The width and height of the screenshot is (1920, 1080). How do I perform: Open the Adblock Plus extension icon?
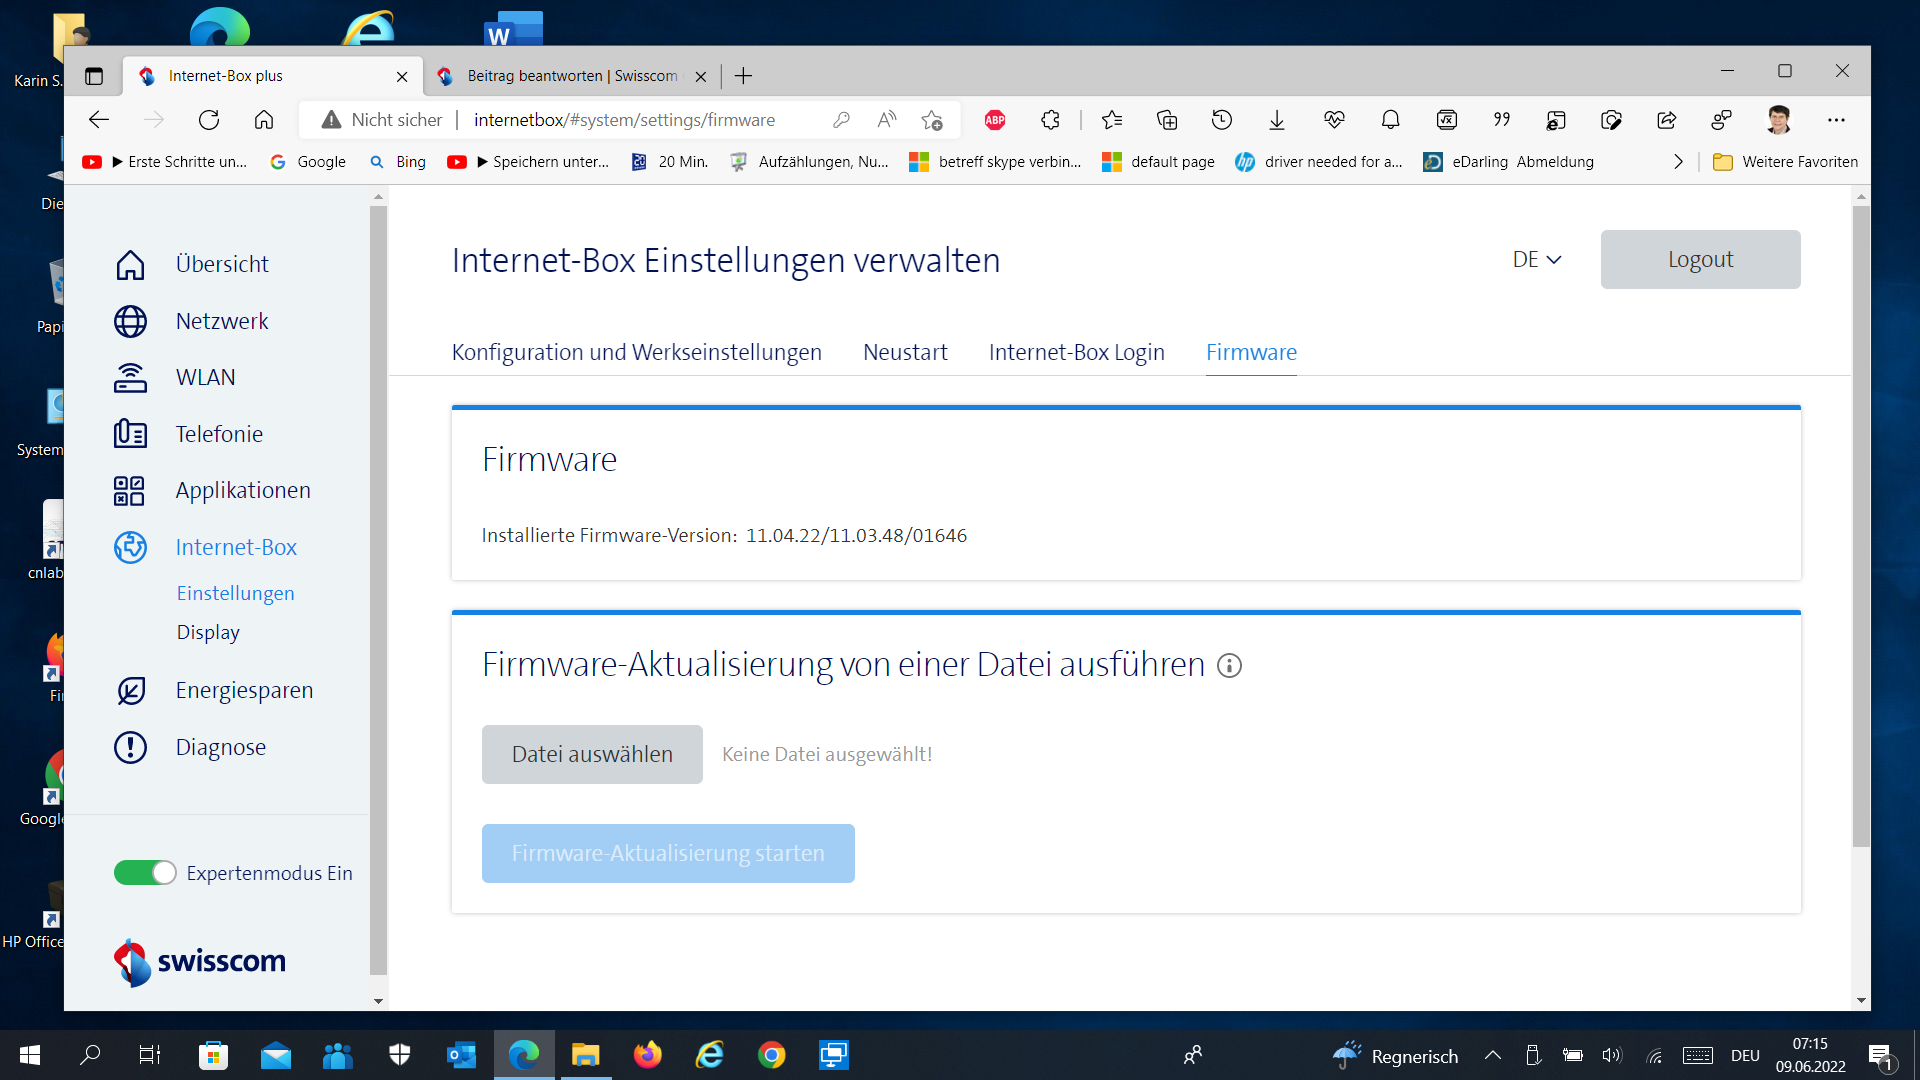point(994,119)
